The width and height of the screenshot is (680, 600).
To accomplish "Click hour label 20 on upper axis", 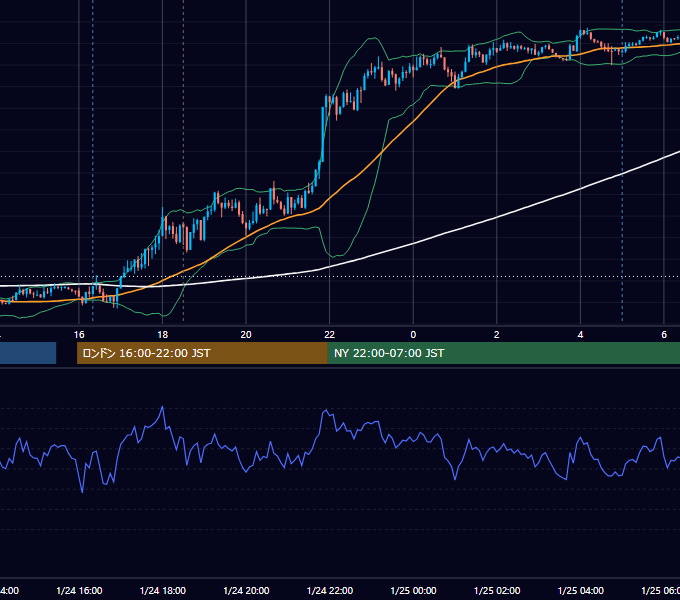I will pos(246,335).
